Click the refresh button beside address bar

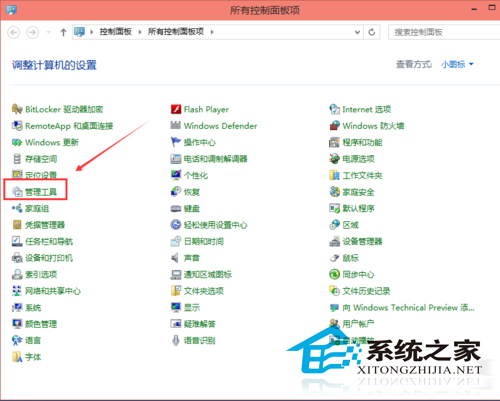point(372,32)
